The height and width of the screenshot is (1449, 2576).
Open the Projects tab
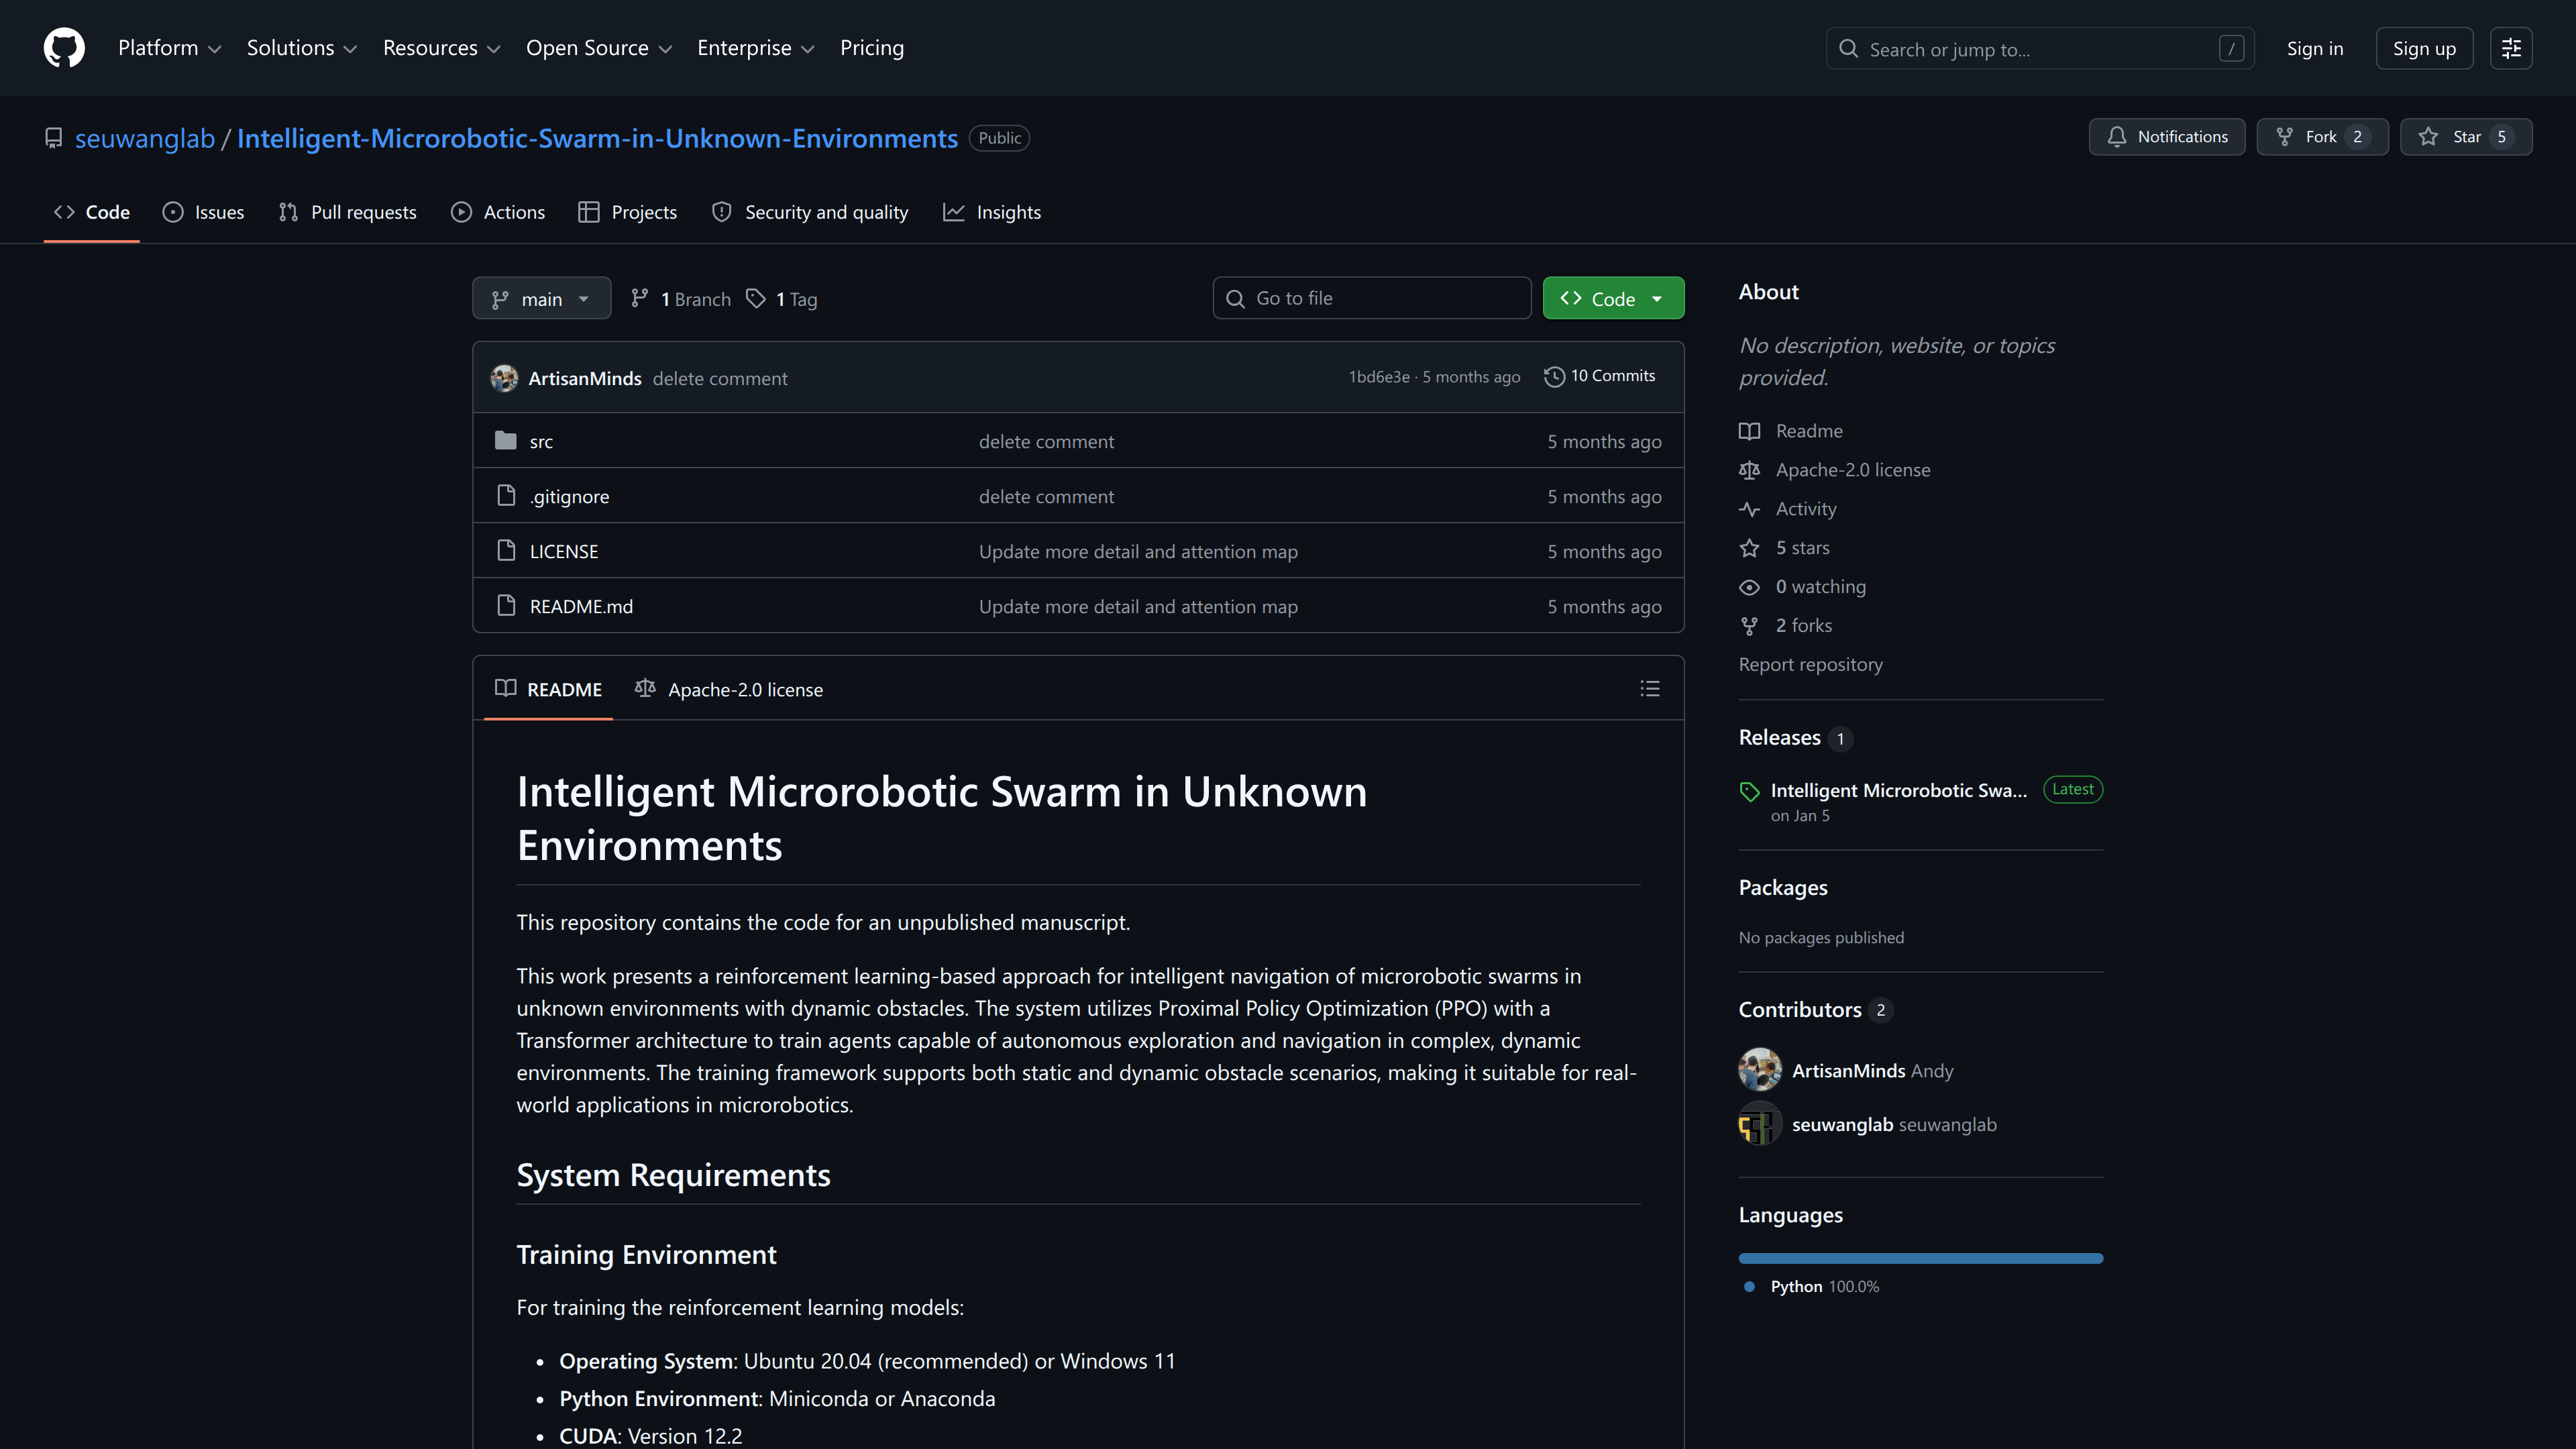(628, 212)
